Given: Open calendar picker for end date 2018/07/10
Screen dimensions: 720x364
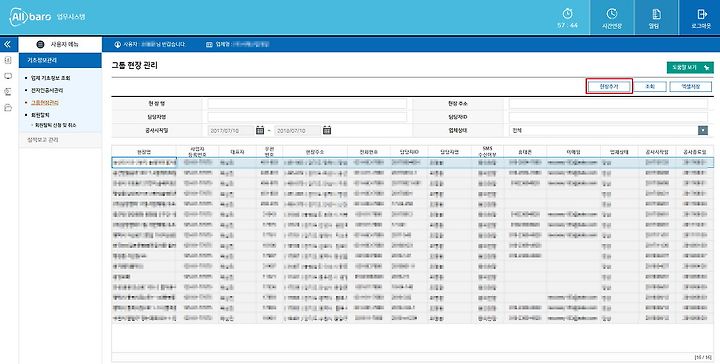Looking at the screenshot, I should point(327,130).
